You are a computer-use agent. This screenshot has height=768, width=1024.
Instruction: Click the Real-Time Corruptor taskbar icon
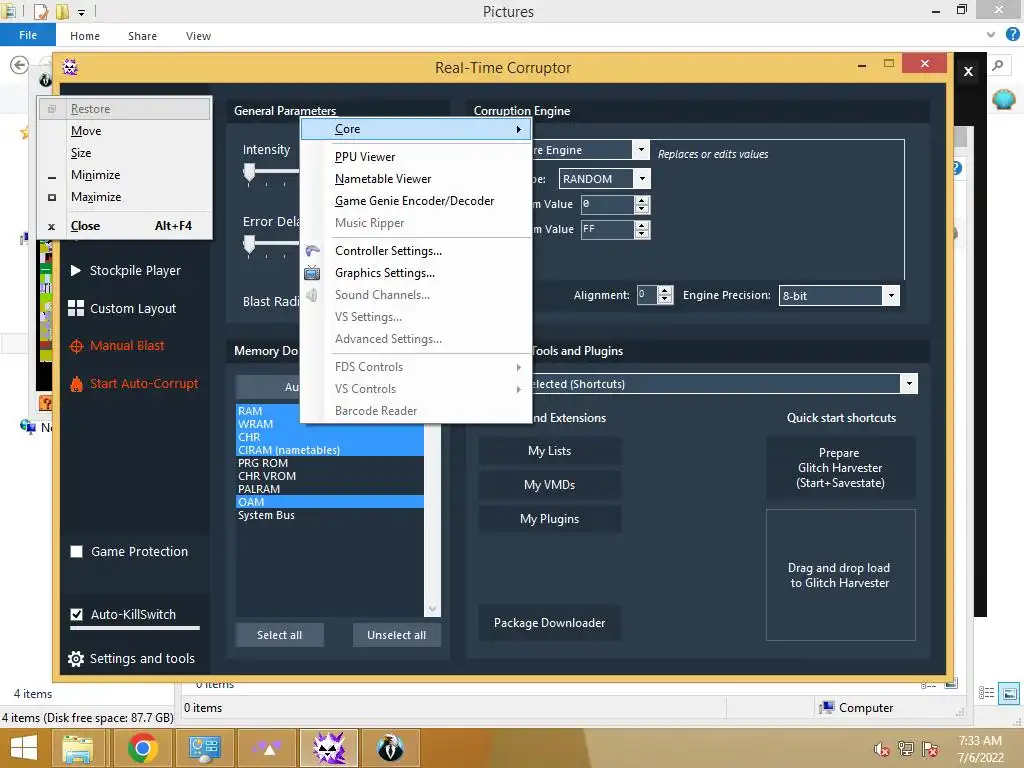328,748
